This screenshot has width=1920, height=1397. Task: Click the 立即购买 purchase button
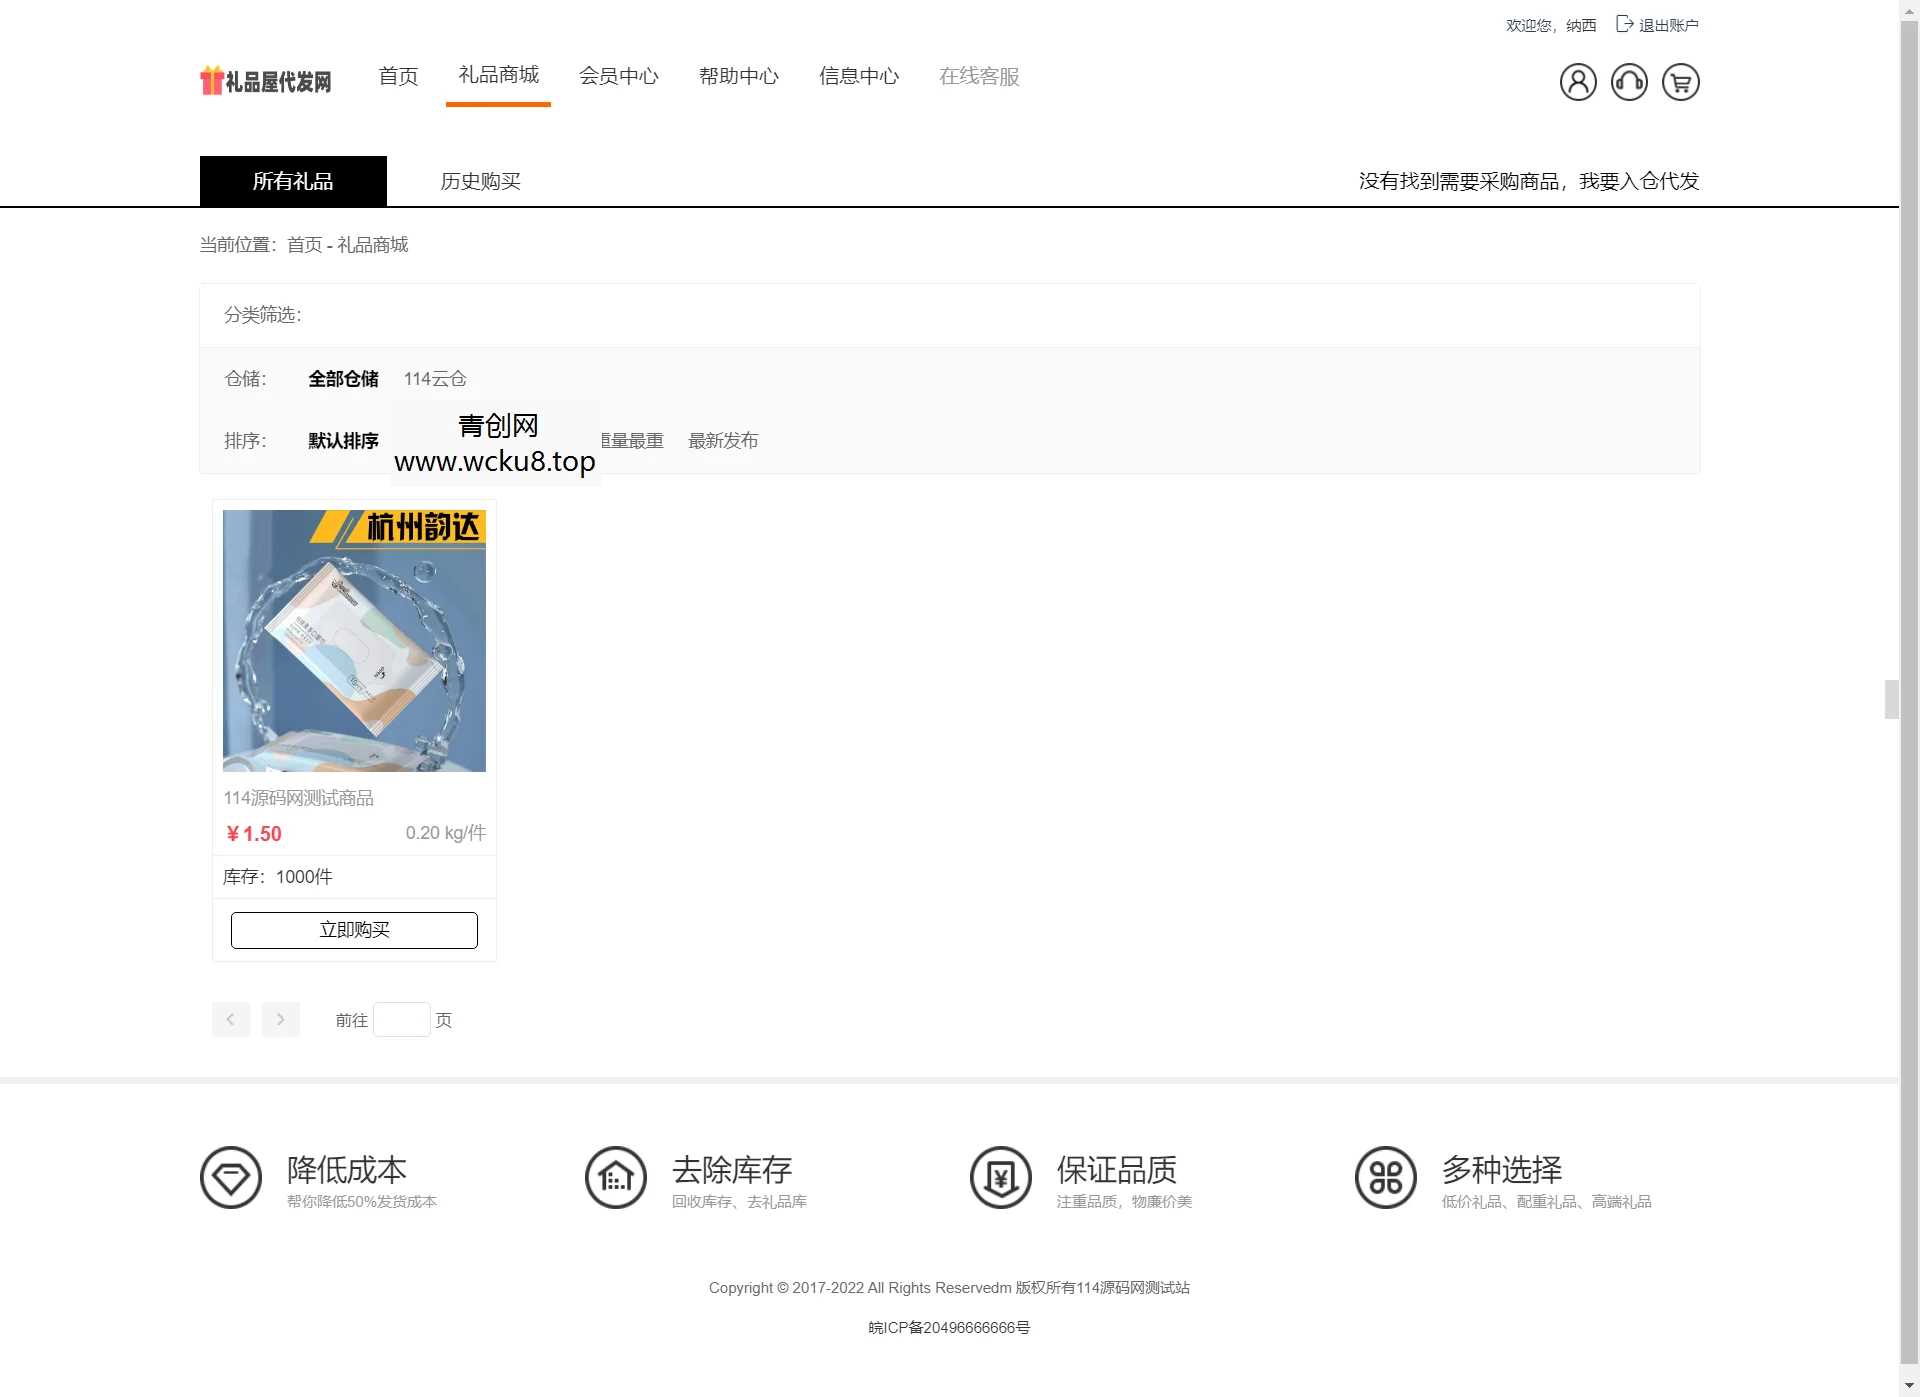(354, 929)
